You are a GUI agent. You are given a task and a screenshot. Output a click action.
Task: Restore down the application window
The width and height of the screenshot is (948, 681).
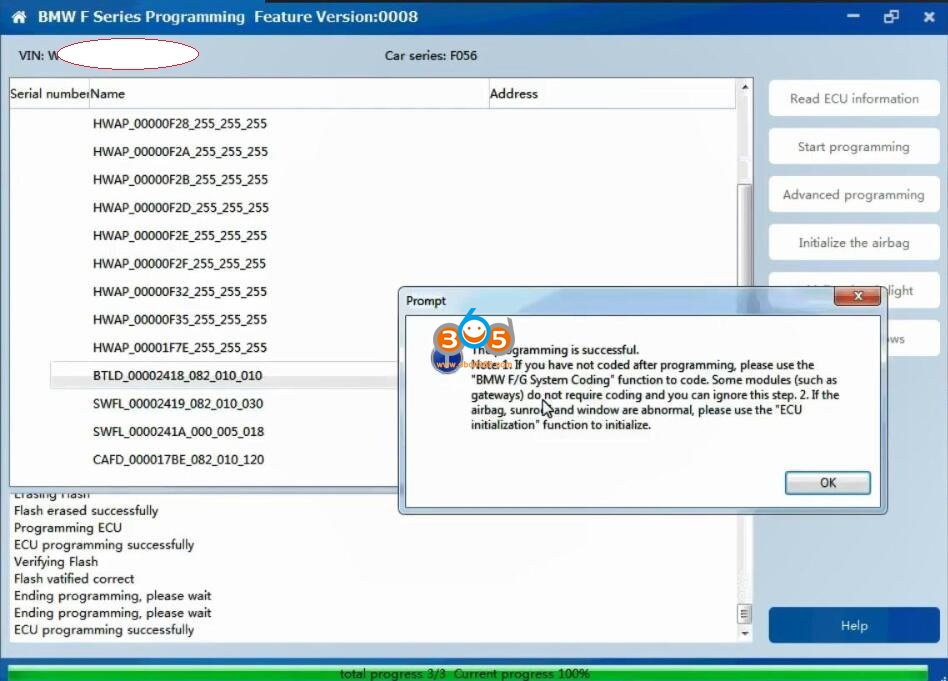click(891, 16)
